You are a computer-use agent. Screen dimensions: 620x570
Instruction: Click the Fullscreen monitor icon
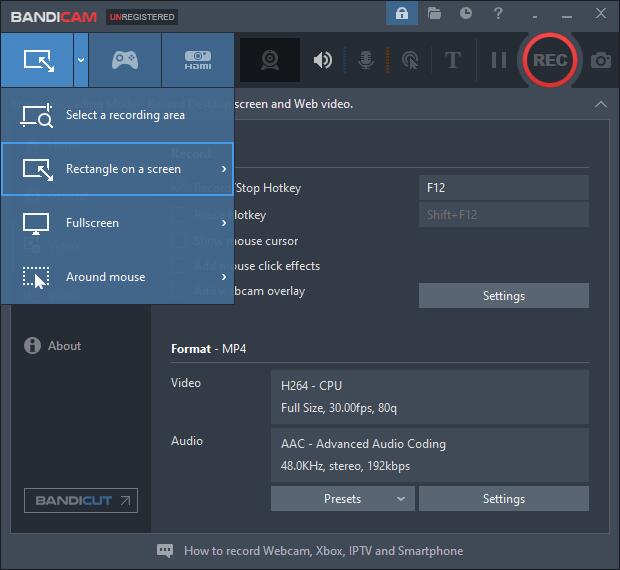36,224
